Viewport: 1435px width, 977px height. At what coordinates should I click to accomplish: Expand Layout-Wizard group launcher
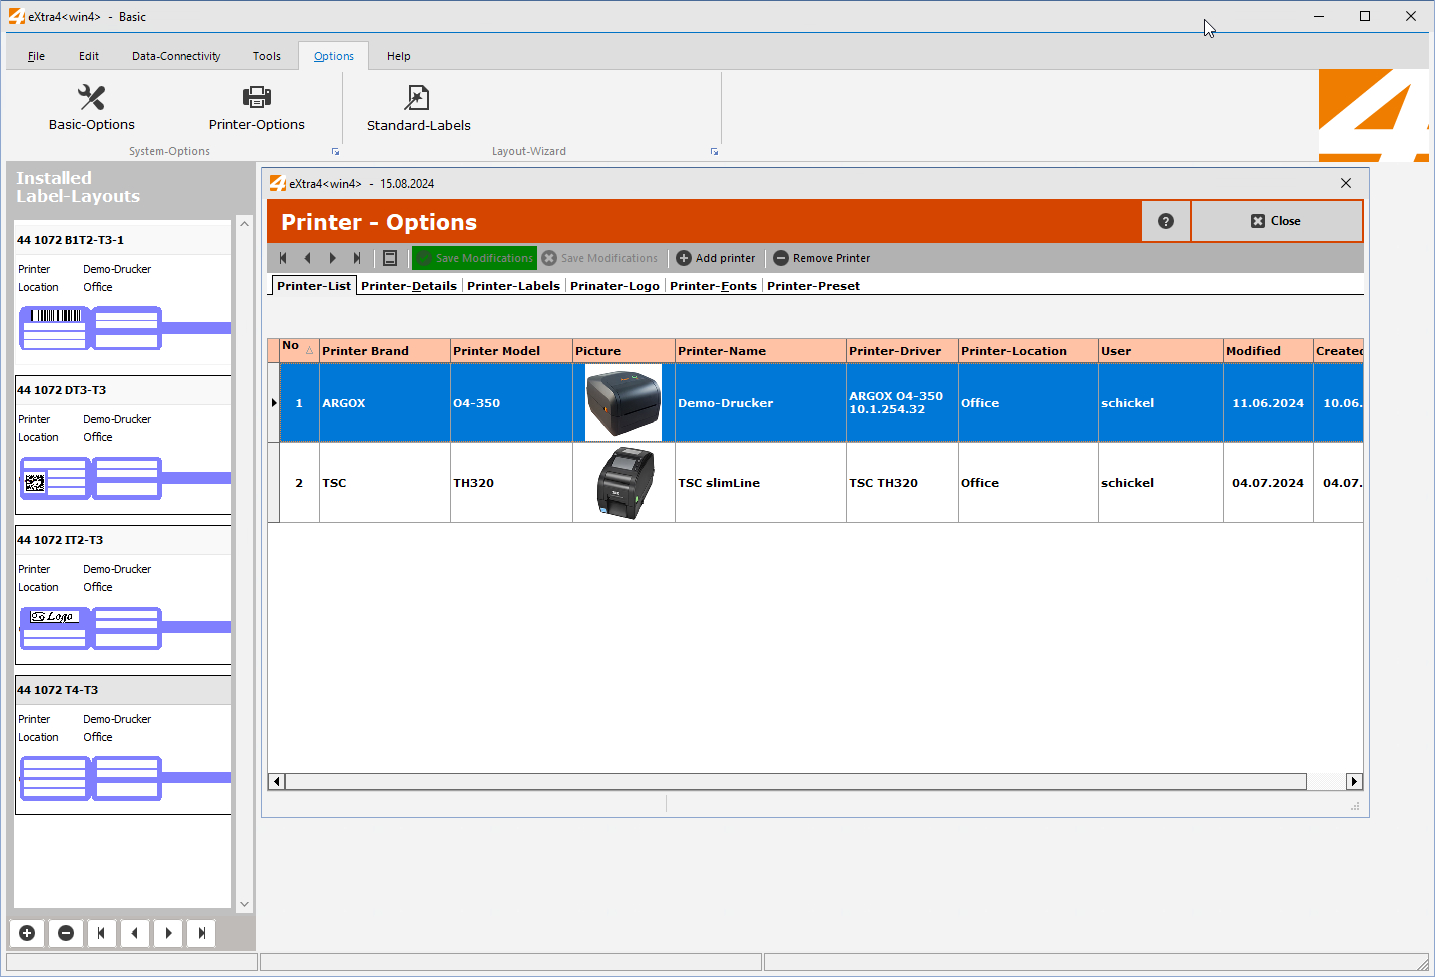(714, 152)
